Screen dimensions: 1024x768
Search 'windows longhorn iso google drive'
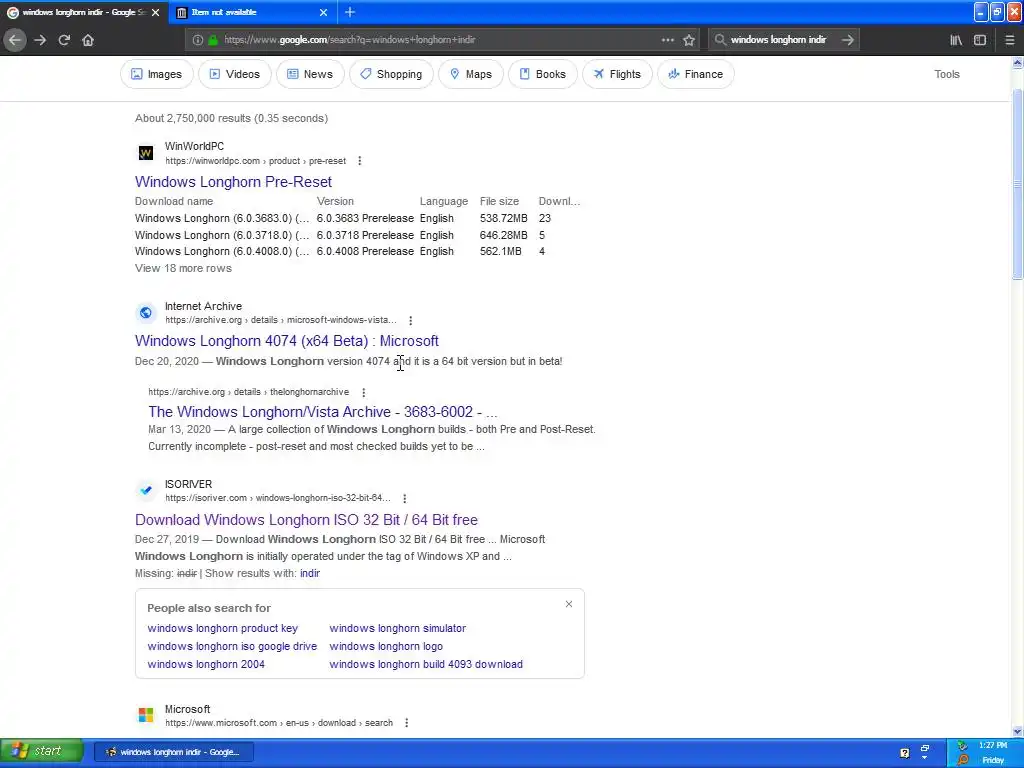pyautogui.click(x=232, y=647)
